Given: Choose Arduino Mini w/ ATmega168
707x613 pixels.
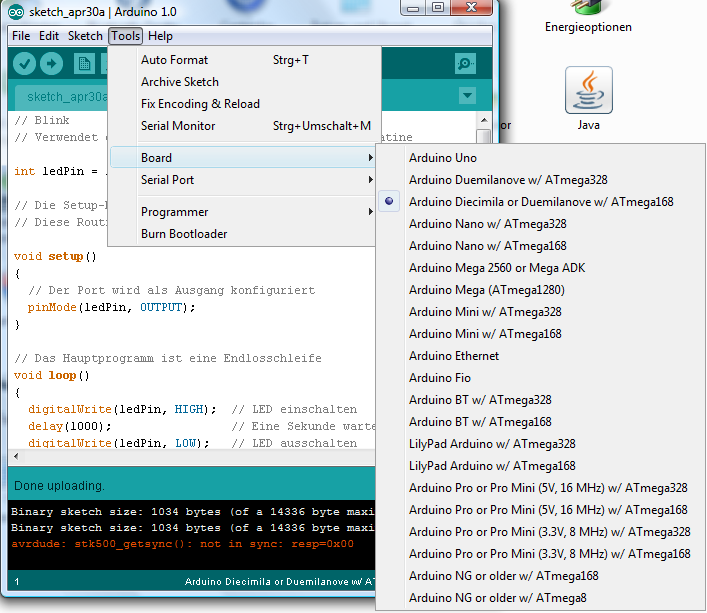Looking at the screenshot, I should [541, 334].
